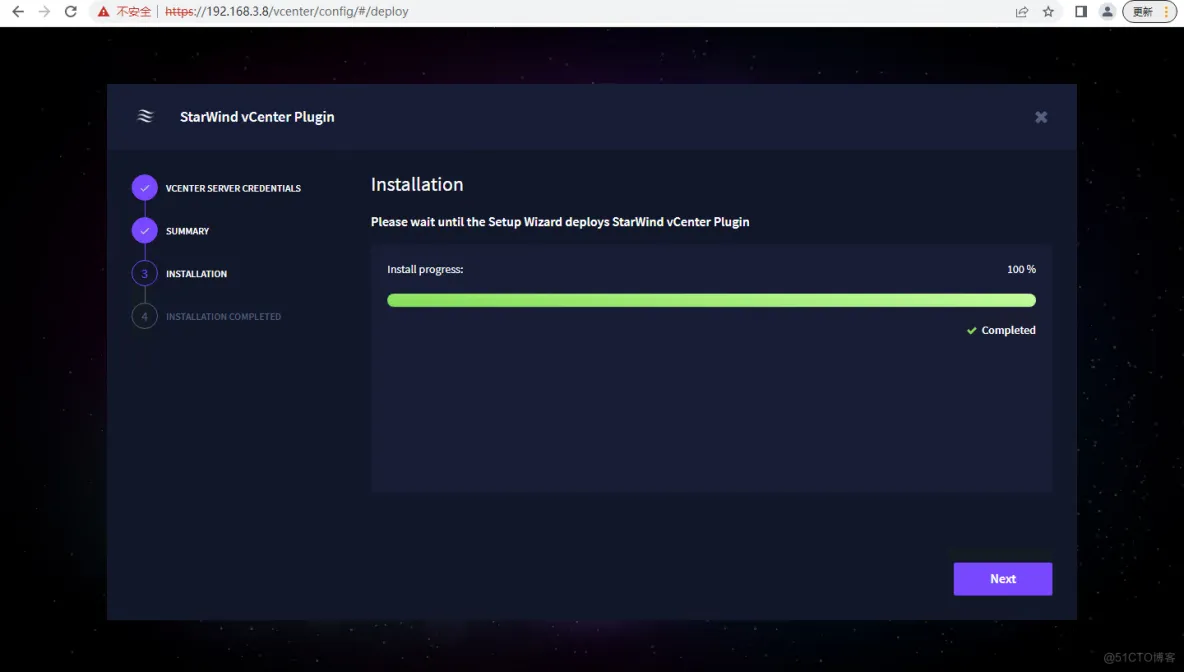Select the SUMMARY step checkmark circle
The width and height of the screenshot is (1184, 672).
point(144,231)
